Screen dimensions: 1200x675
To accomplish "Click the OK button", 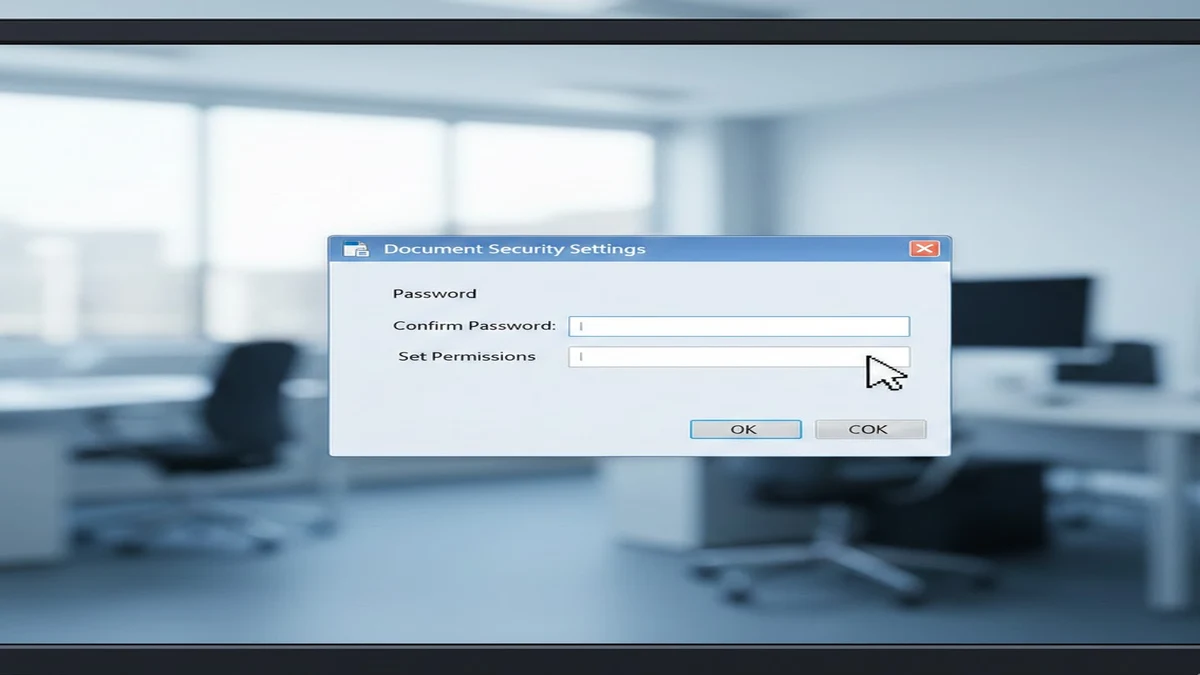I will pos(745,429).
